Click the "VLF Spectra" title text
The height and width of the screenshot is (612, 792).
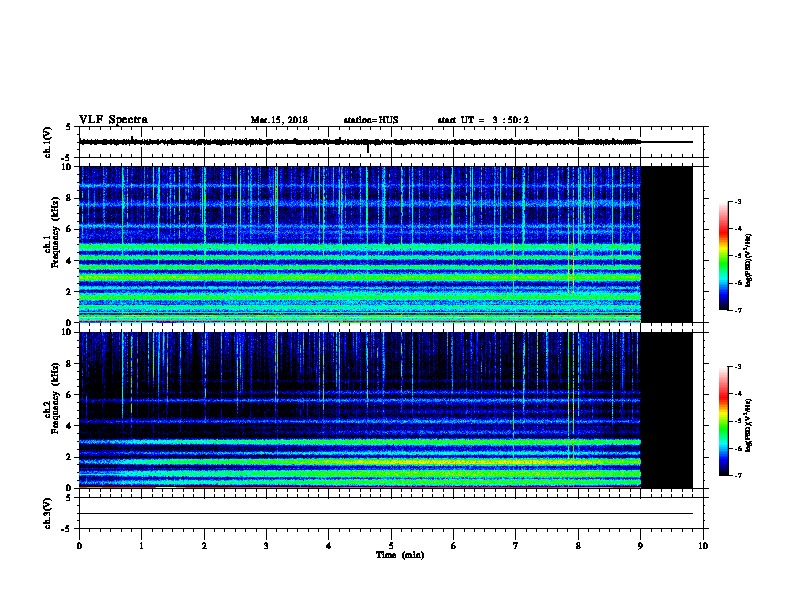[113, 120]
